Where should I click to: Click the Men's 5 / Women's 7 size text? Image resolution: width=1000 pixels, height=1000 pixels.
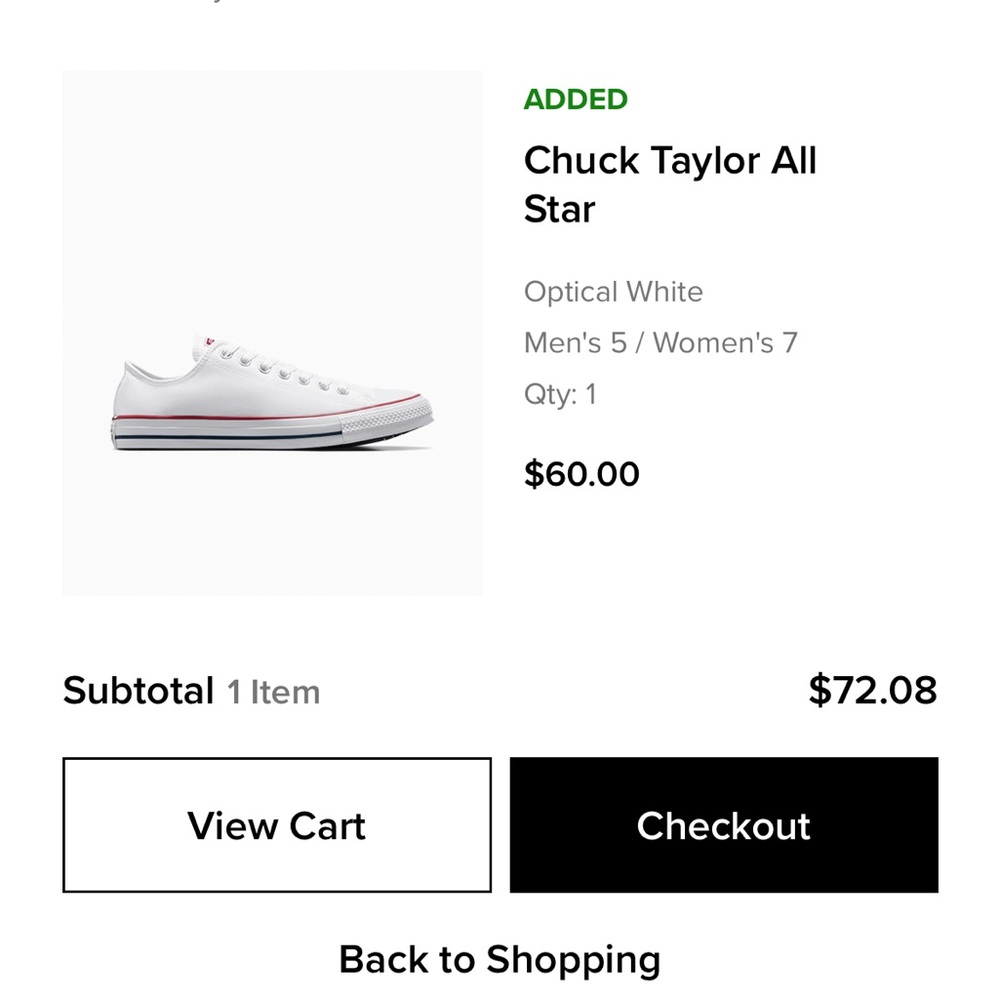659,342
